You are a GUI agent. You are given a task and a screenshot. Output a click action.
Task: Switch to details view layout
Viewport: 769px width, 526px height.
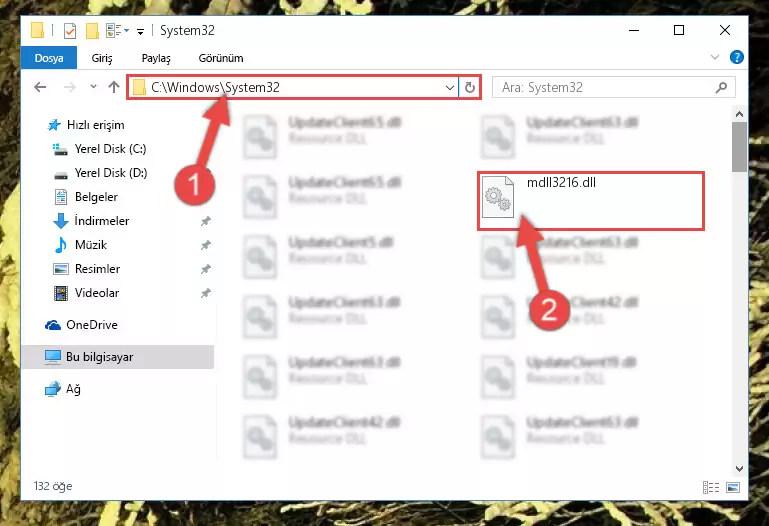click(x=711, y=487)
